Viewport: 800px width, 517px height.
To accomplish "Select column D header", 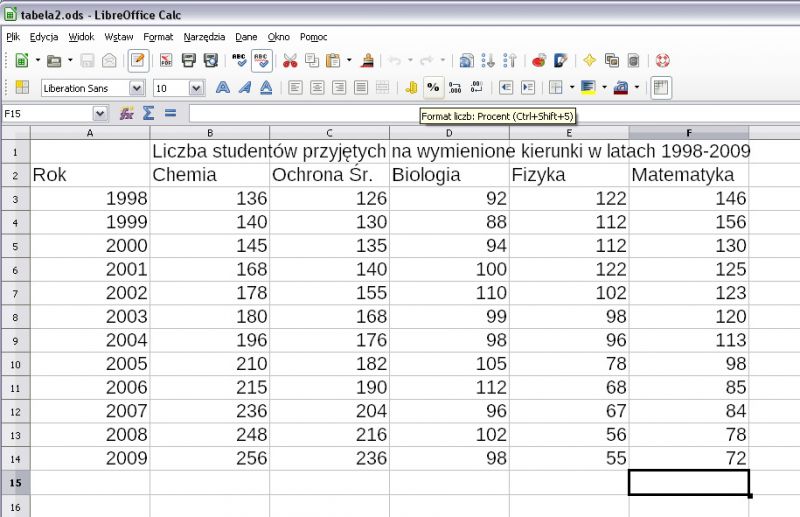I will [449, 132].
